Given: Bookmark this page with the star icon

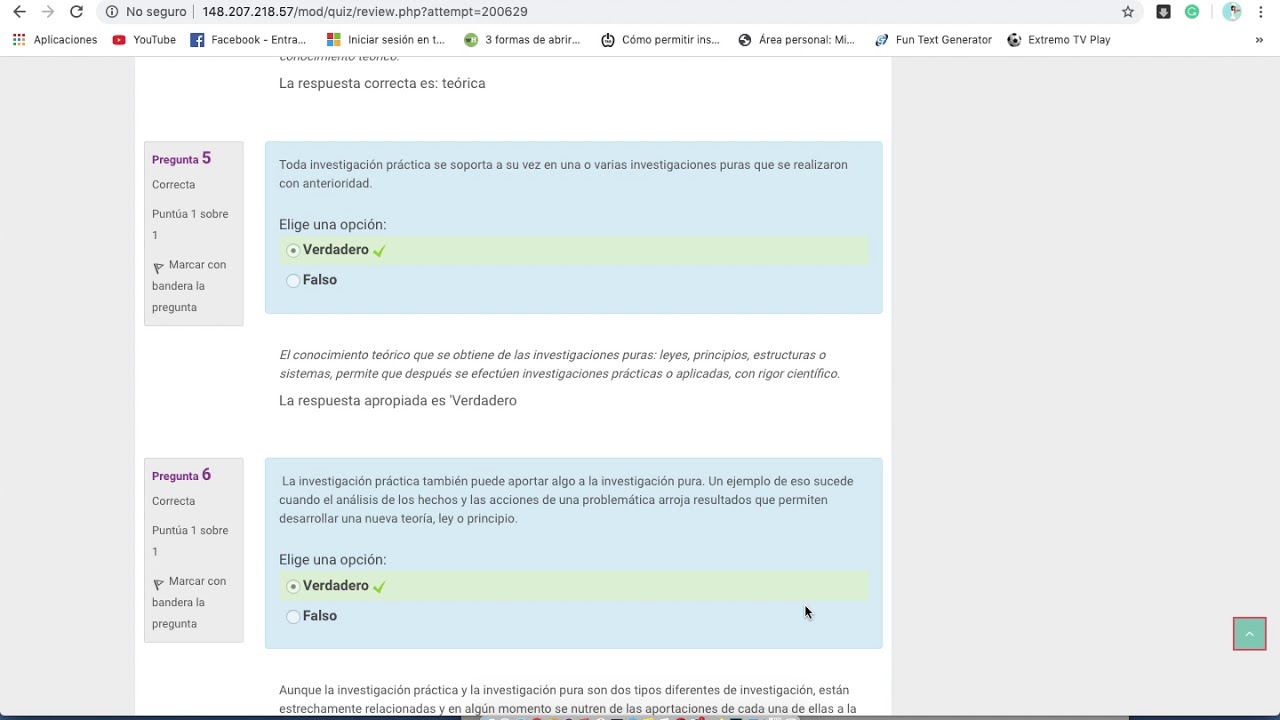Looking at the screenshot, I should [x=1128, y=12].
